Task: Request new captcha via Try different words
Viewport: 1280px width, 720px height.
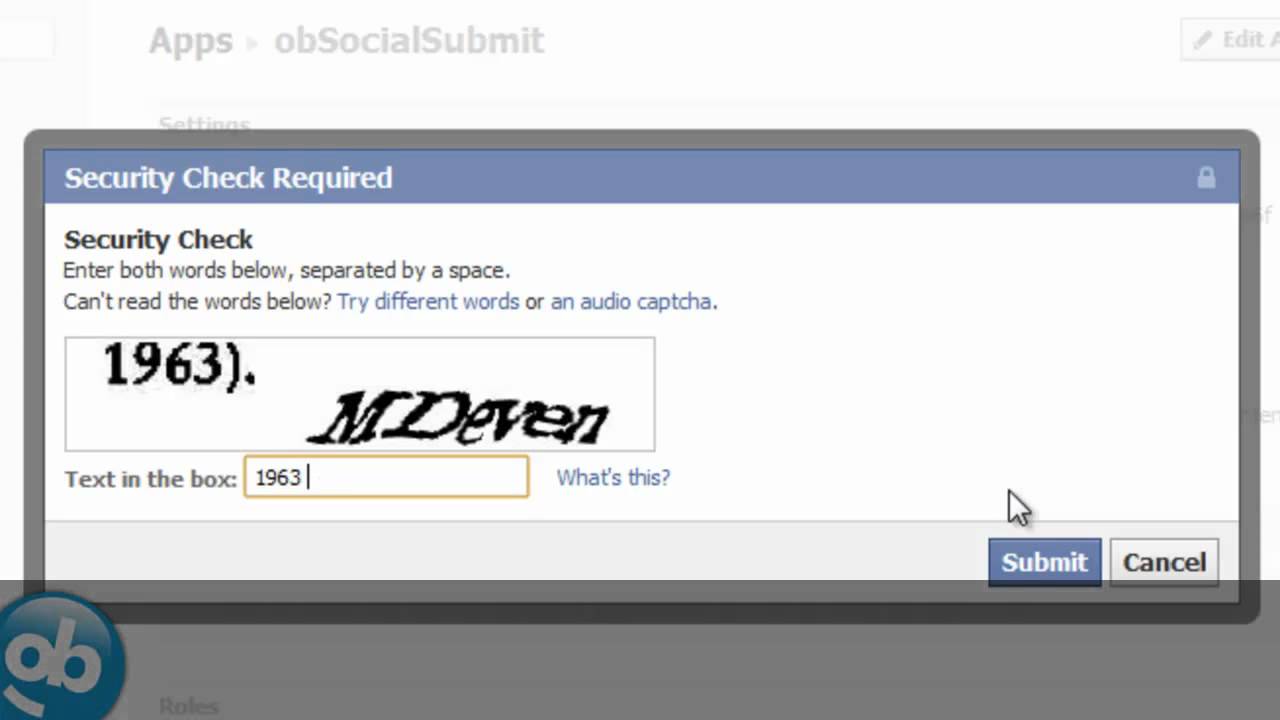Action: point(428,301)
